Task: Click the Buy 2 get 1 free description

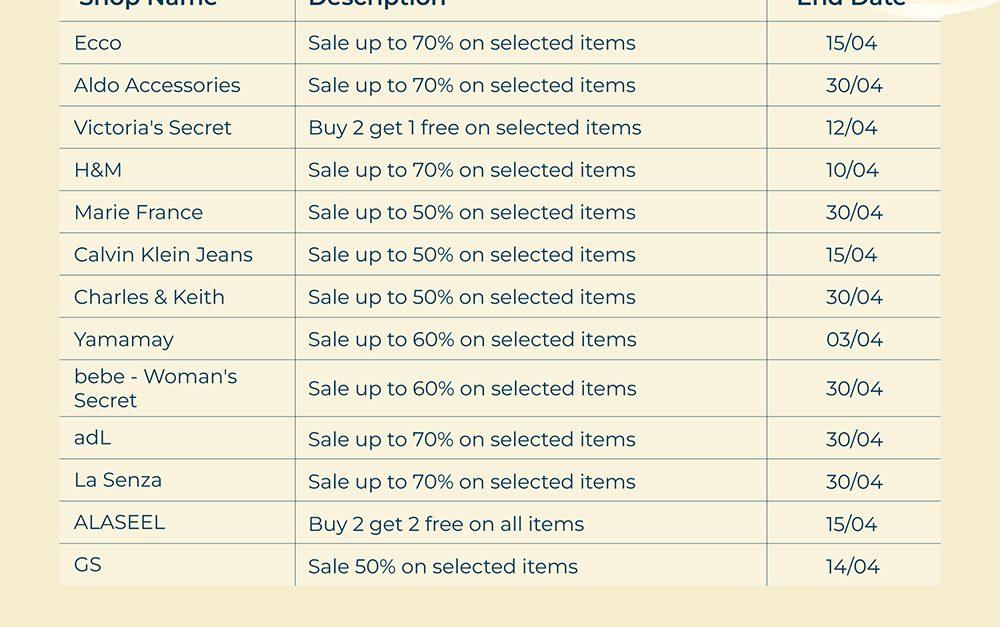Action: [x=474, y=128]
